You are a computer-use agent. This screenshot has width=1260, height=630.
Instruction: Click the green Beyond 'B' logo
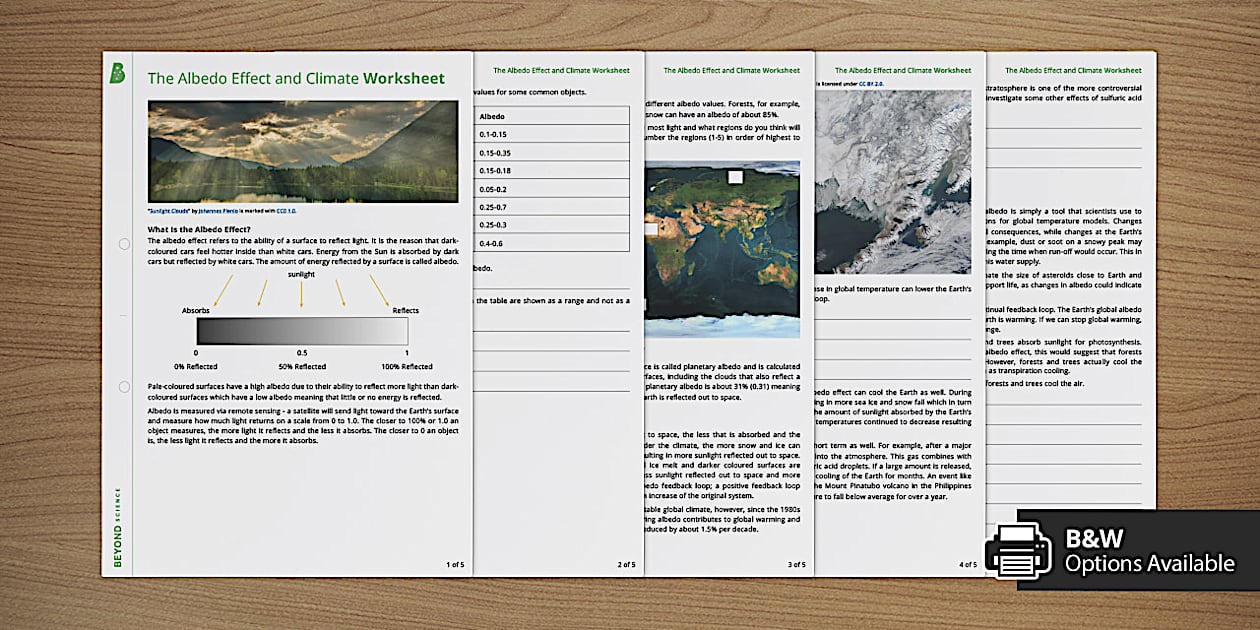(118, 73)
